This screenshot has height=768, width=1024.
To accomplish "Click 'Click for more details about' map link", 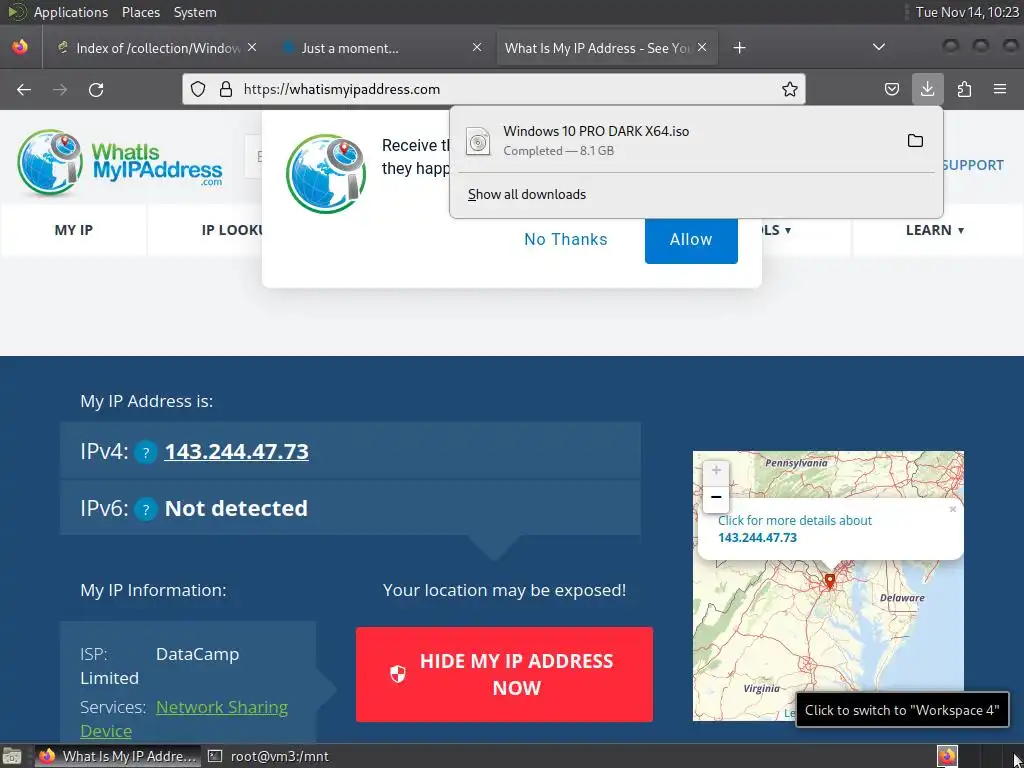I will (795, 520).
